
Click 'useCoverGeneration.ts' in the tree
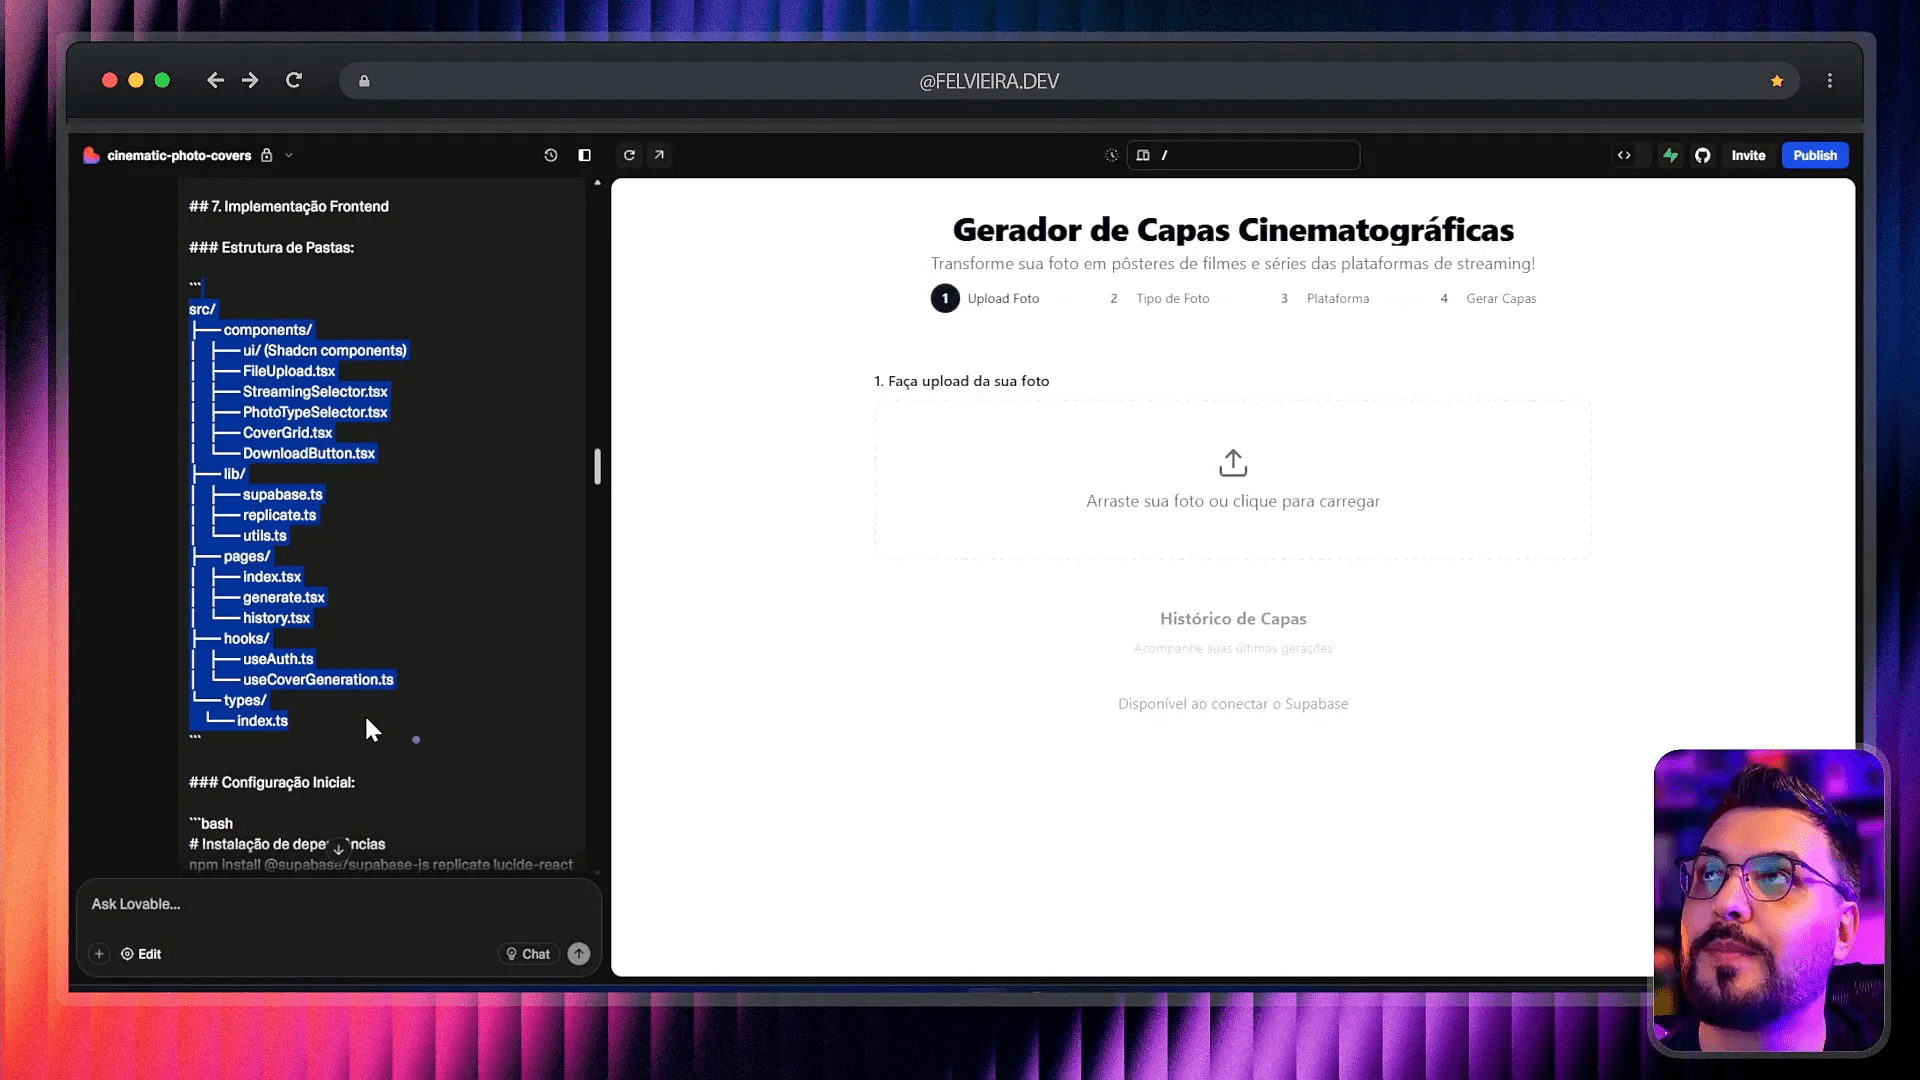pos(318,680)
